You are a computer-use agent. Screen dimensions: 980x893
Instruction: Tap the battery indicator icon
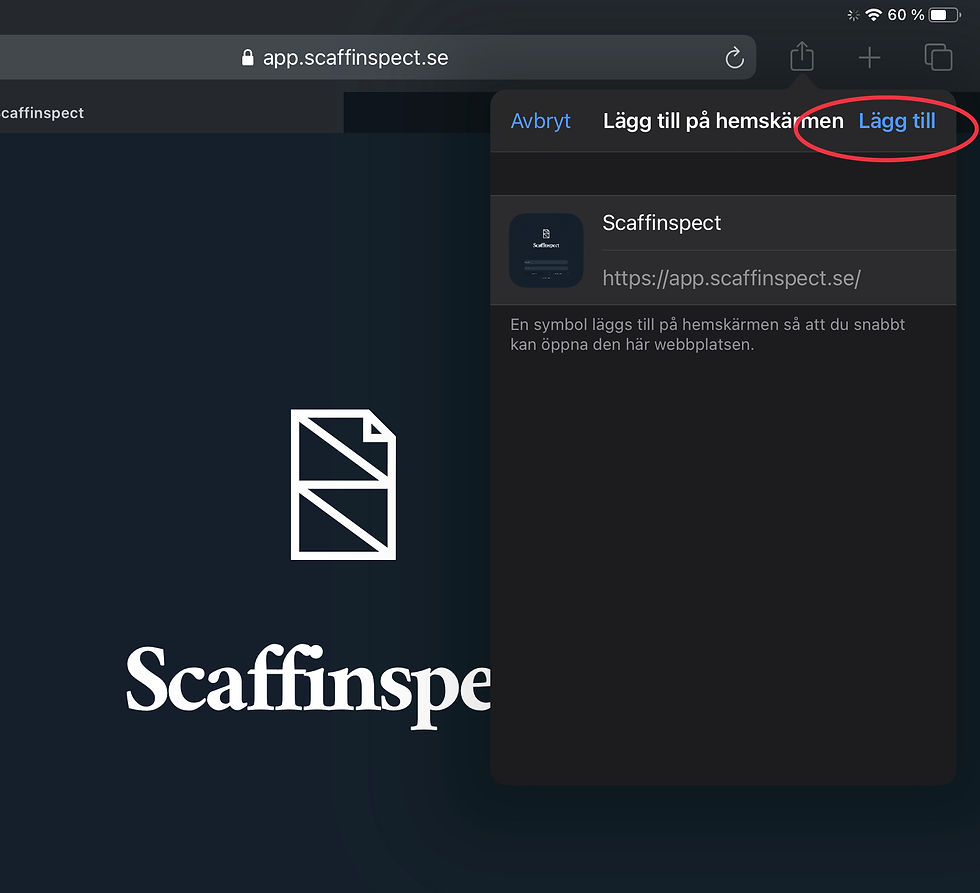[944, 14]
